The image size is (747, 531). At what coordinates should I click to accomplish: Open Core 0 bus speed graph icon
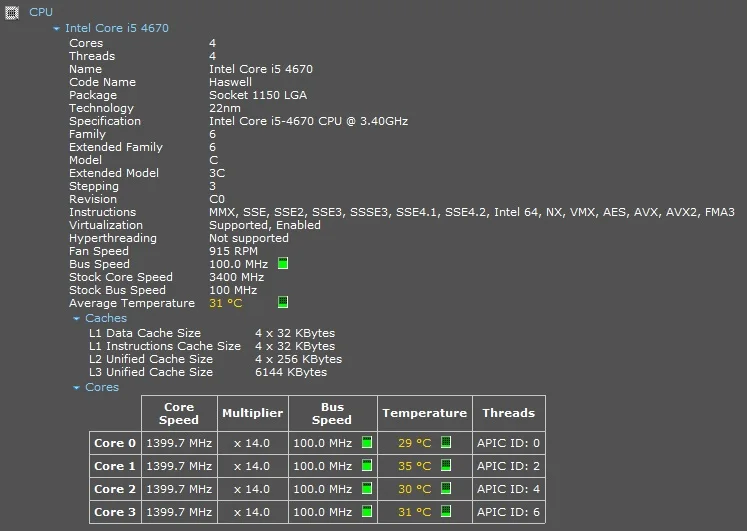367,442
